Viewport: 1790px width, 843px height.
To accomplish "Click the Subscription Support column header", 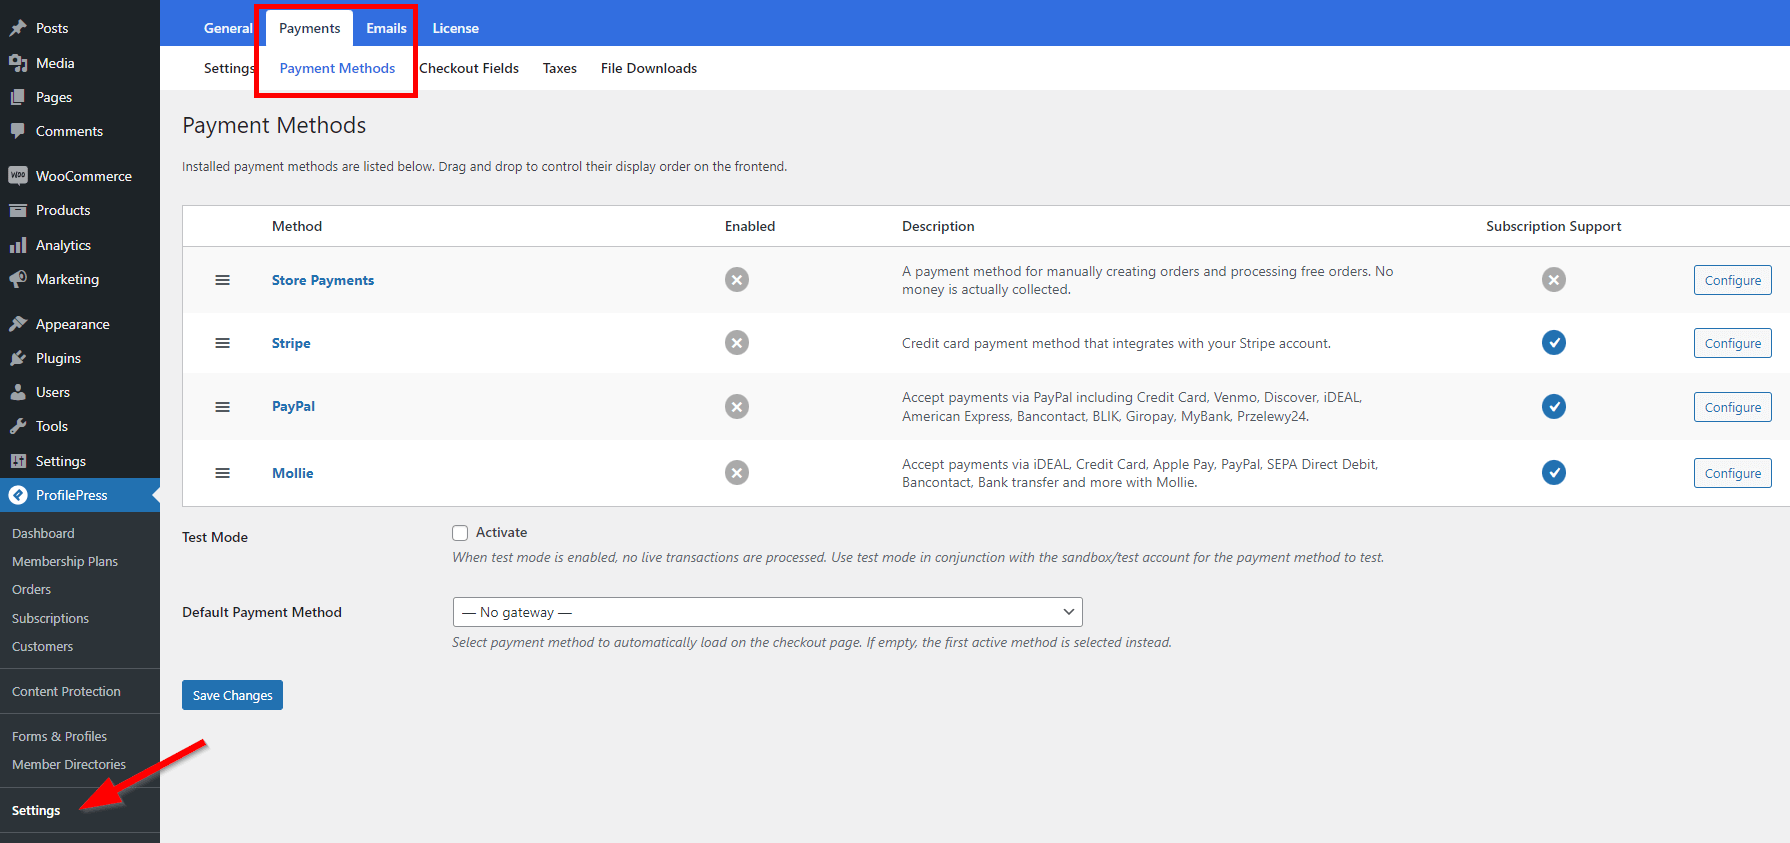I will (x=1553, y=226).
